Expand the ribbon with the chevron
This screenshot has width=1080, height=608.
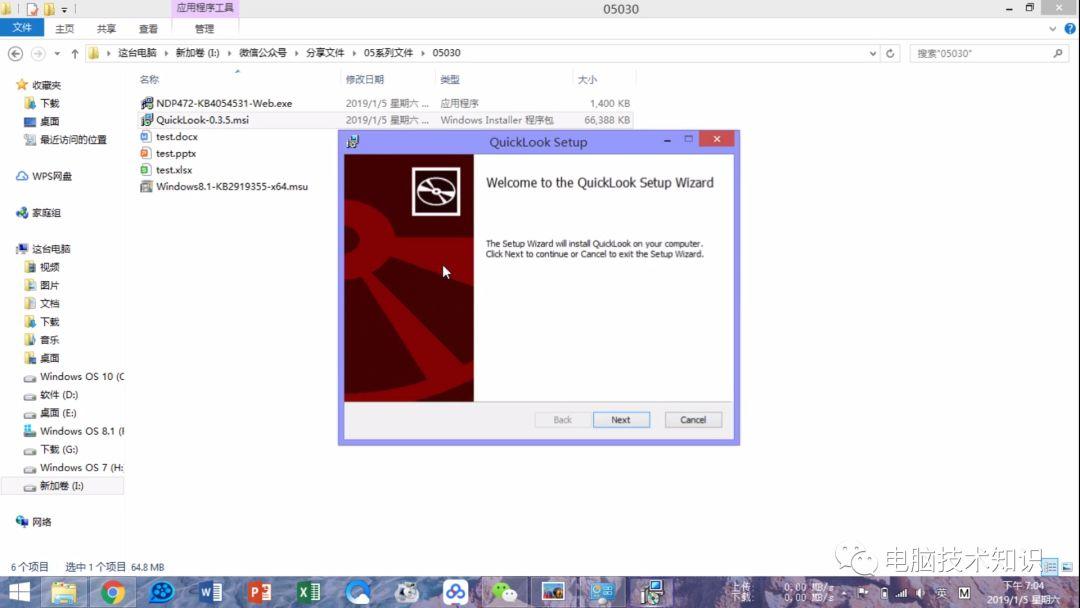1052,29
